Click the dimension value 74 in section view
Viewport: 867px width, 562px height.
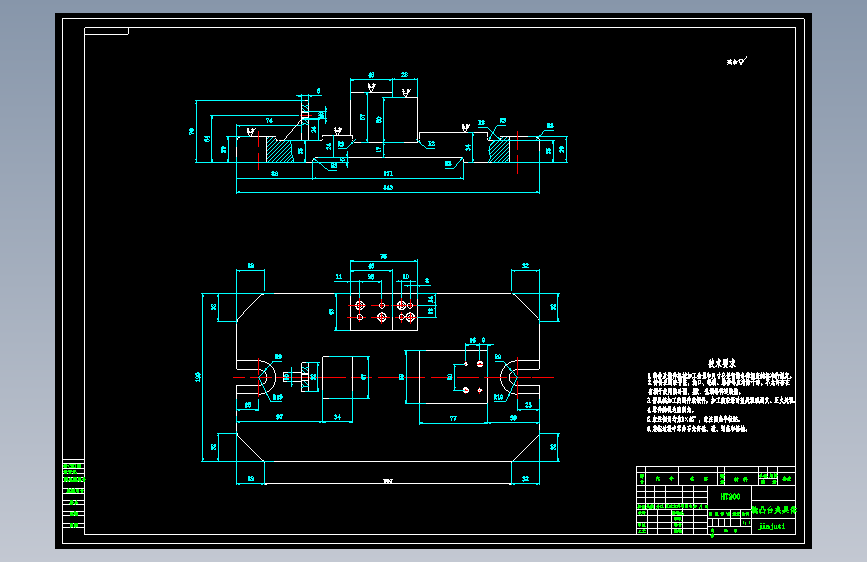pyautogui.click(x=269, y=121)
